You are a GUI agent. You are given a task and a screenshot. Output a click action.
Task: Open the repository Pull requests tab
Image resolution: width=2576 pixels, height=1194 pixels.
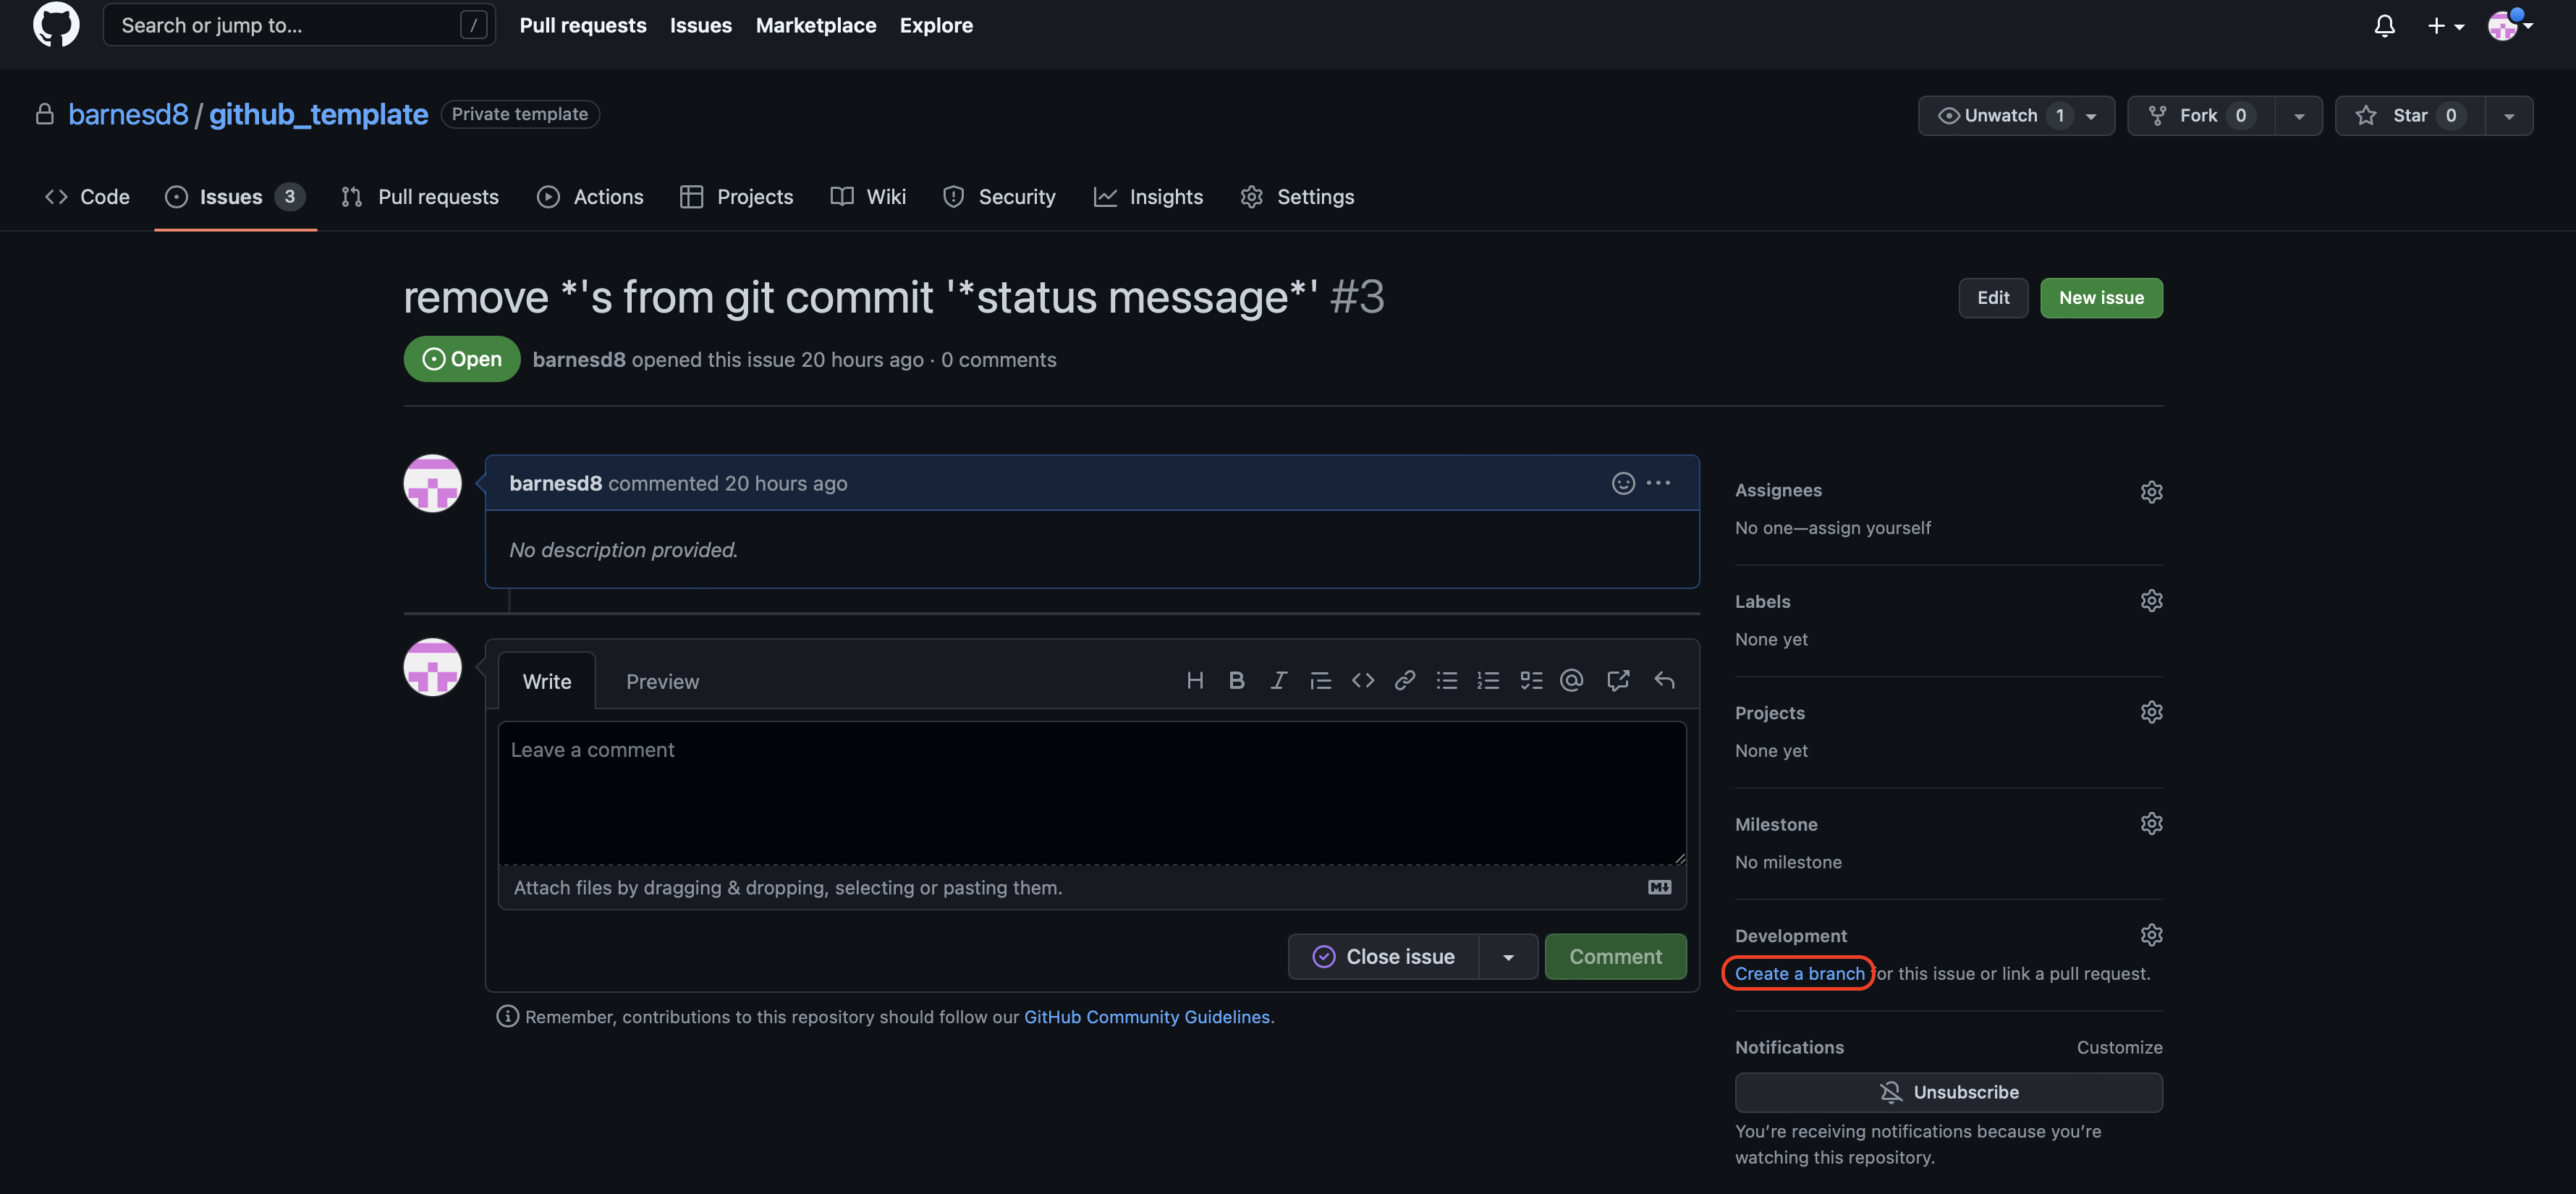(x=419, y=197)
